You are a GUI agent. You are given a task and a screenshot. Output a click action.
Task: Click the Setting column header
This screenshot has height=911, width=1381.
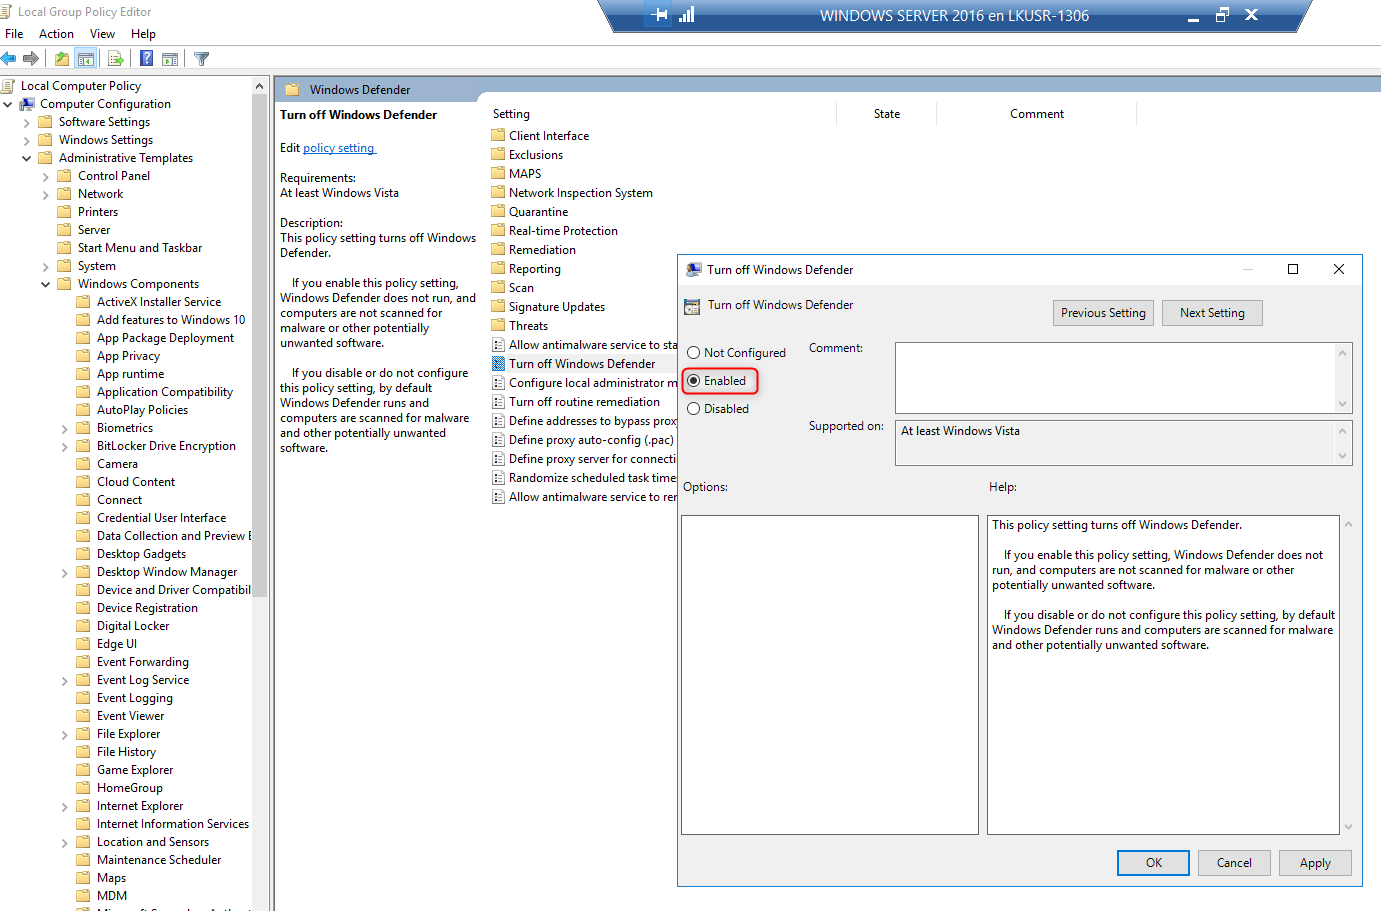pyautogui.click(x=511, y=114)
